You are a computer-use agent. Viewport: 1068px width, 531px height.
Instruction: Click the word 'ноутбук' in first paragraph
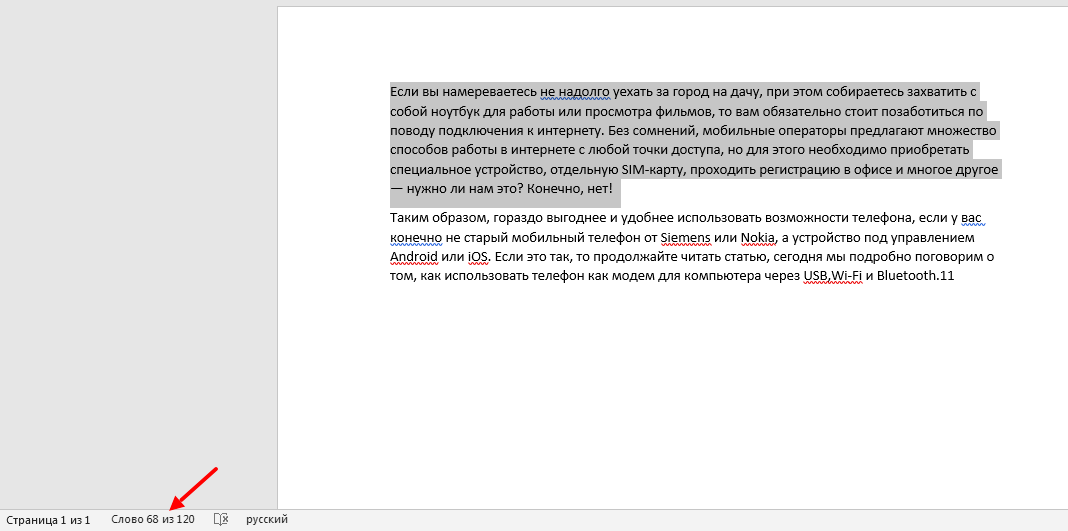tap(456, 111)
